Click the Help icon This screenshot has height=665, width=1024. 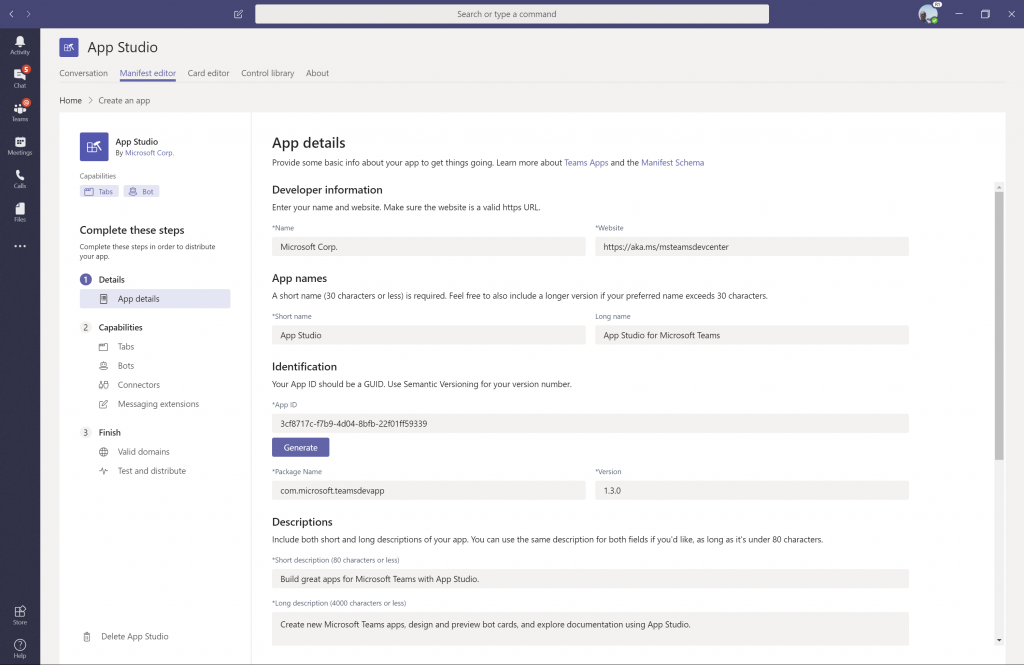pos(19,648)
